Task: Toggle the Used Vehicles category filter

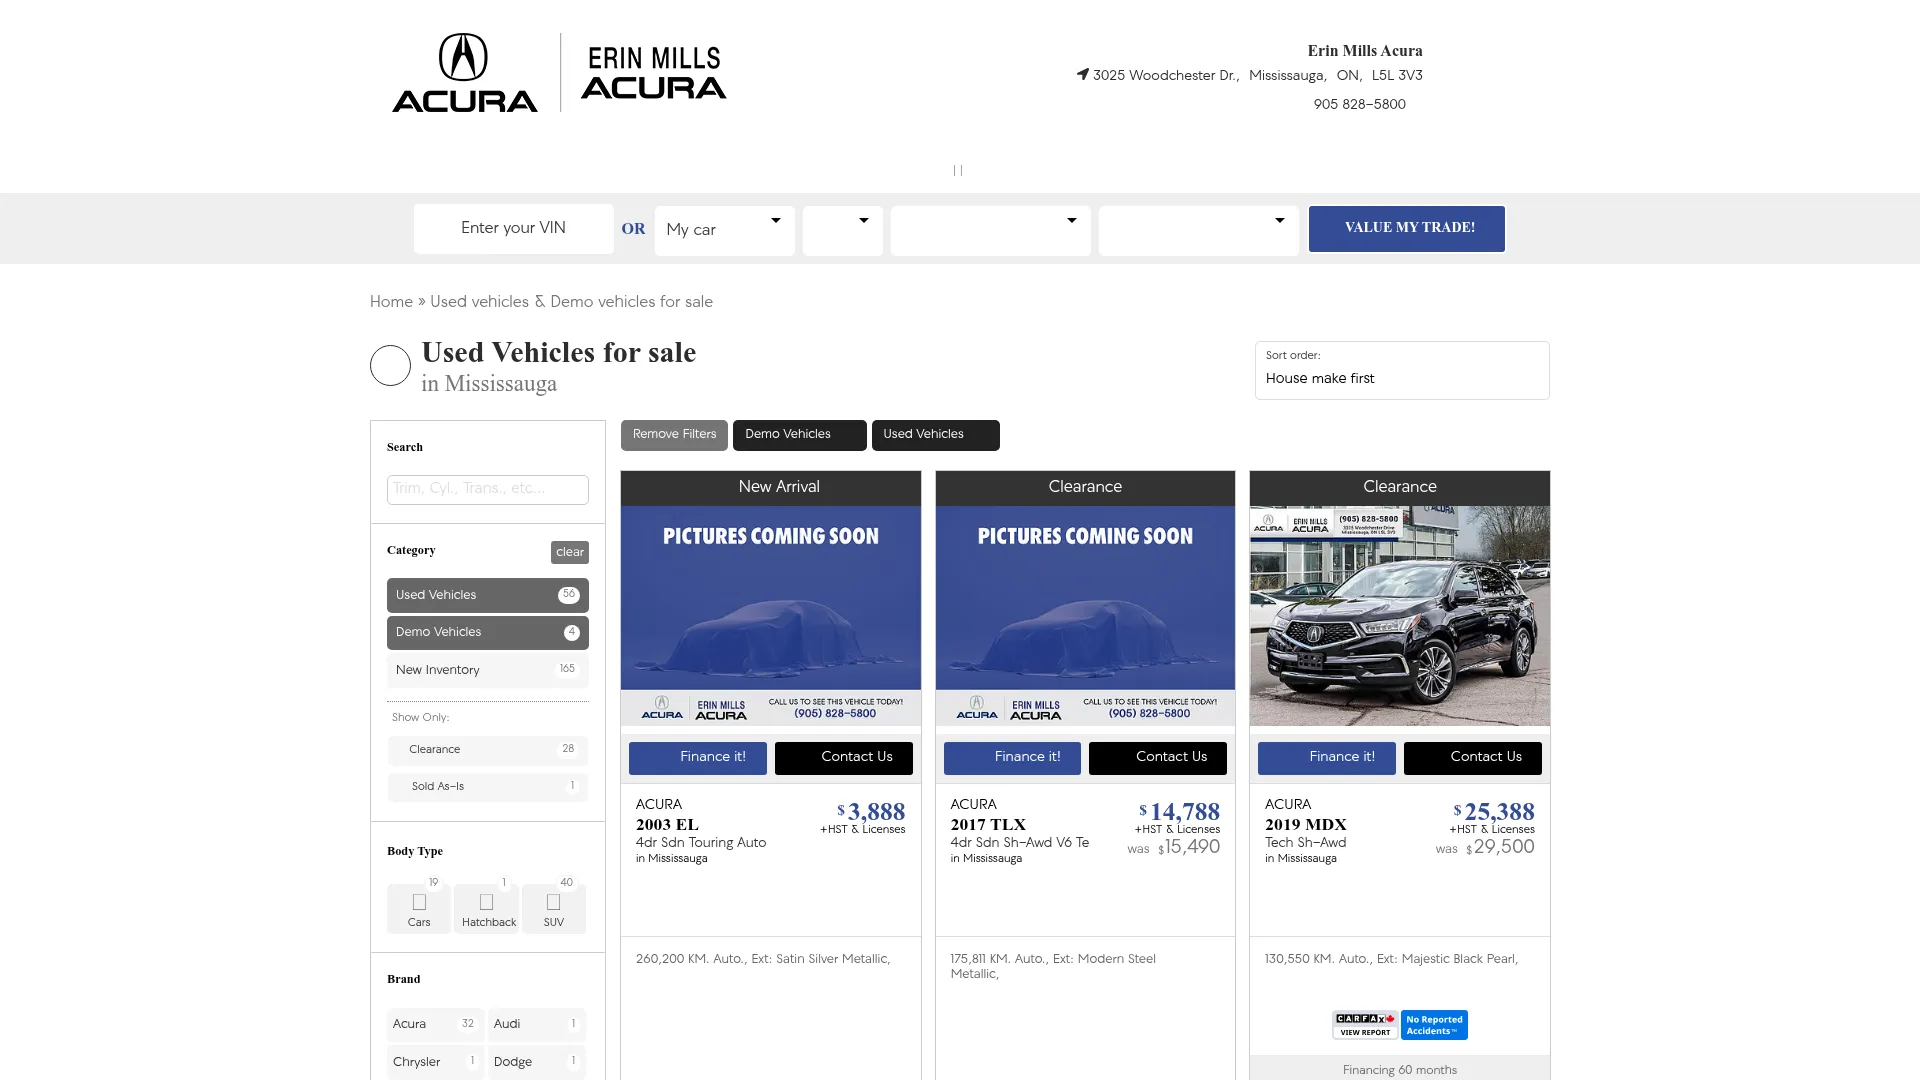Action: pos(488,595)
